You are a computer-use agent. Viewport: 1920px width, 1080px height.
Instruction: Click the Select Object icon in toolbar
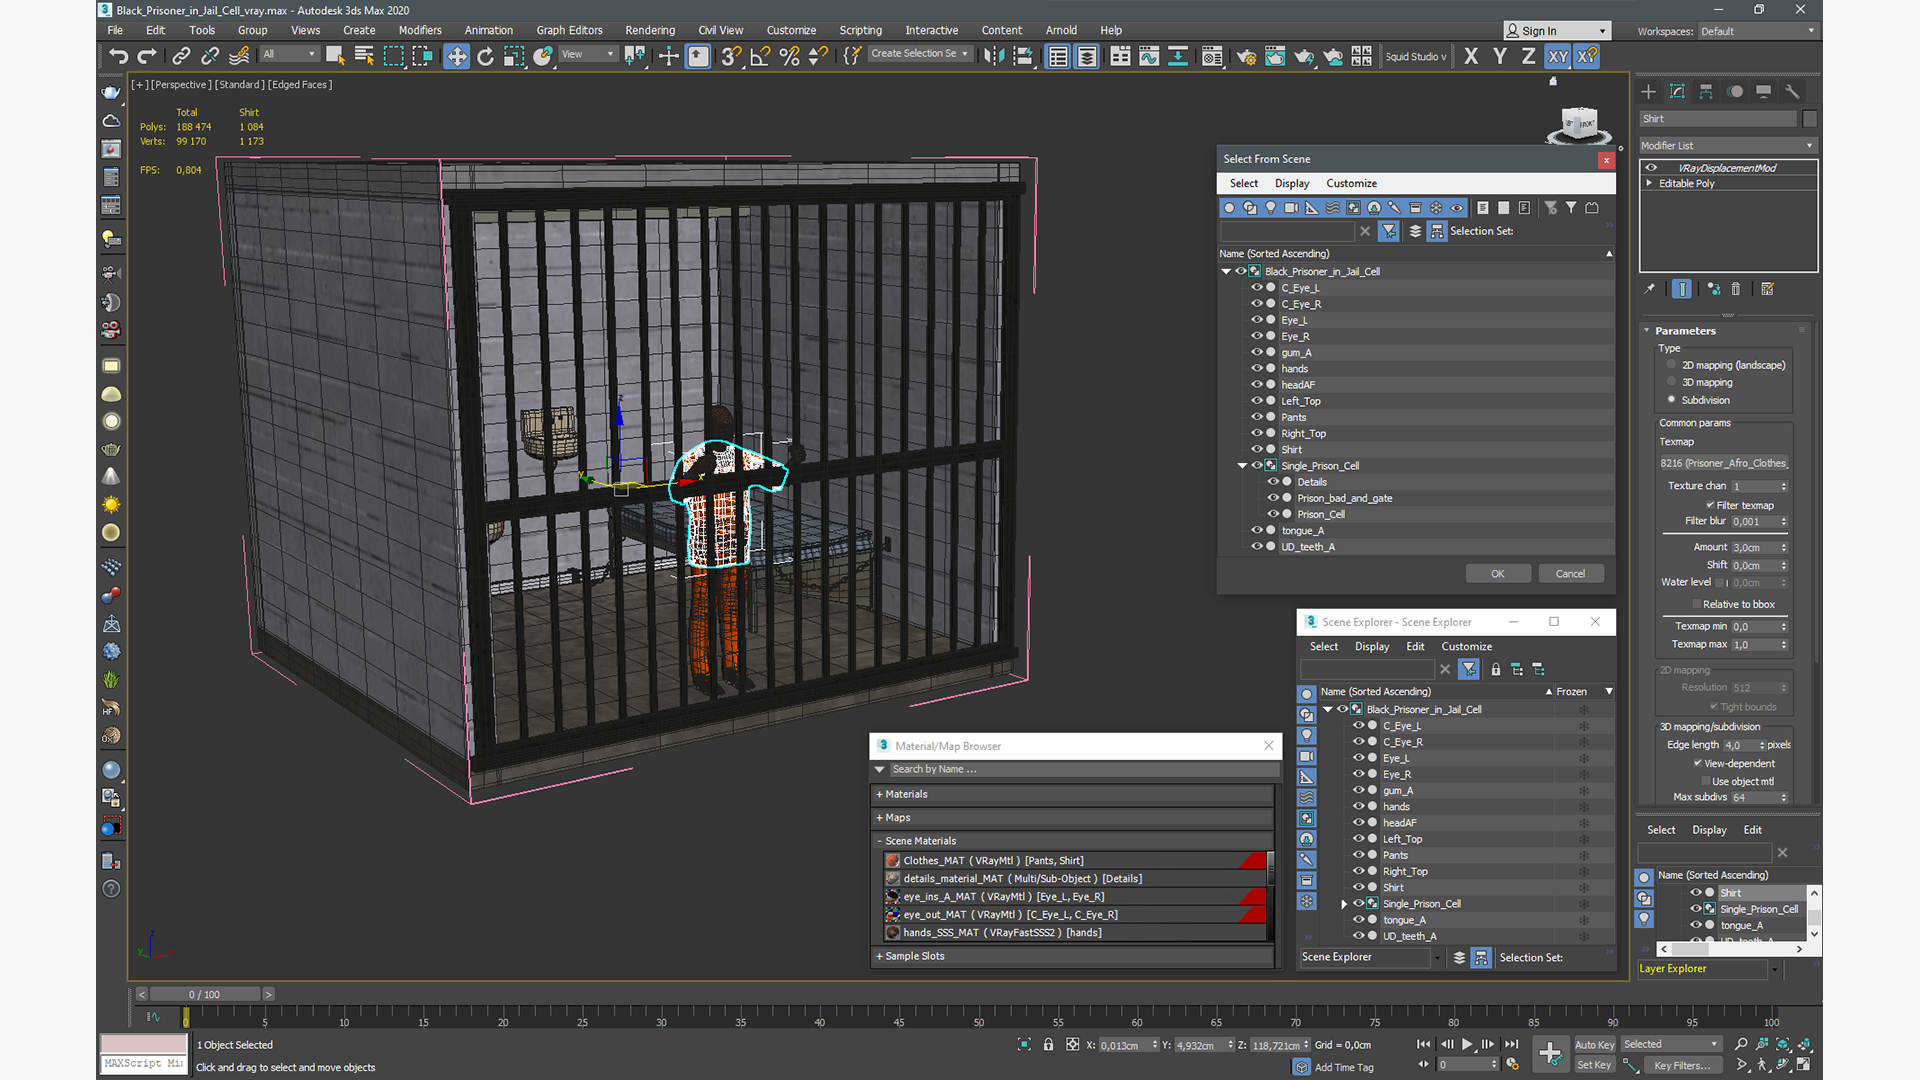[336, 55]
